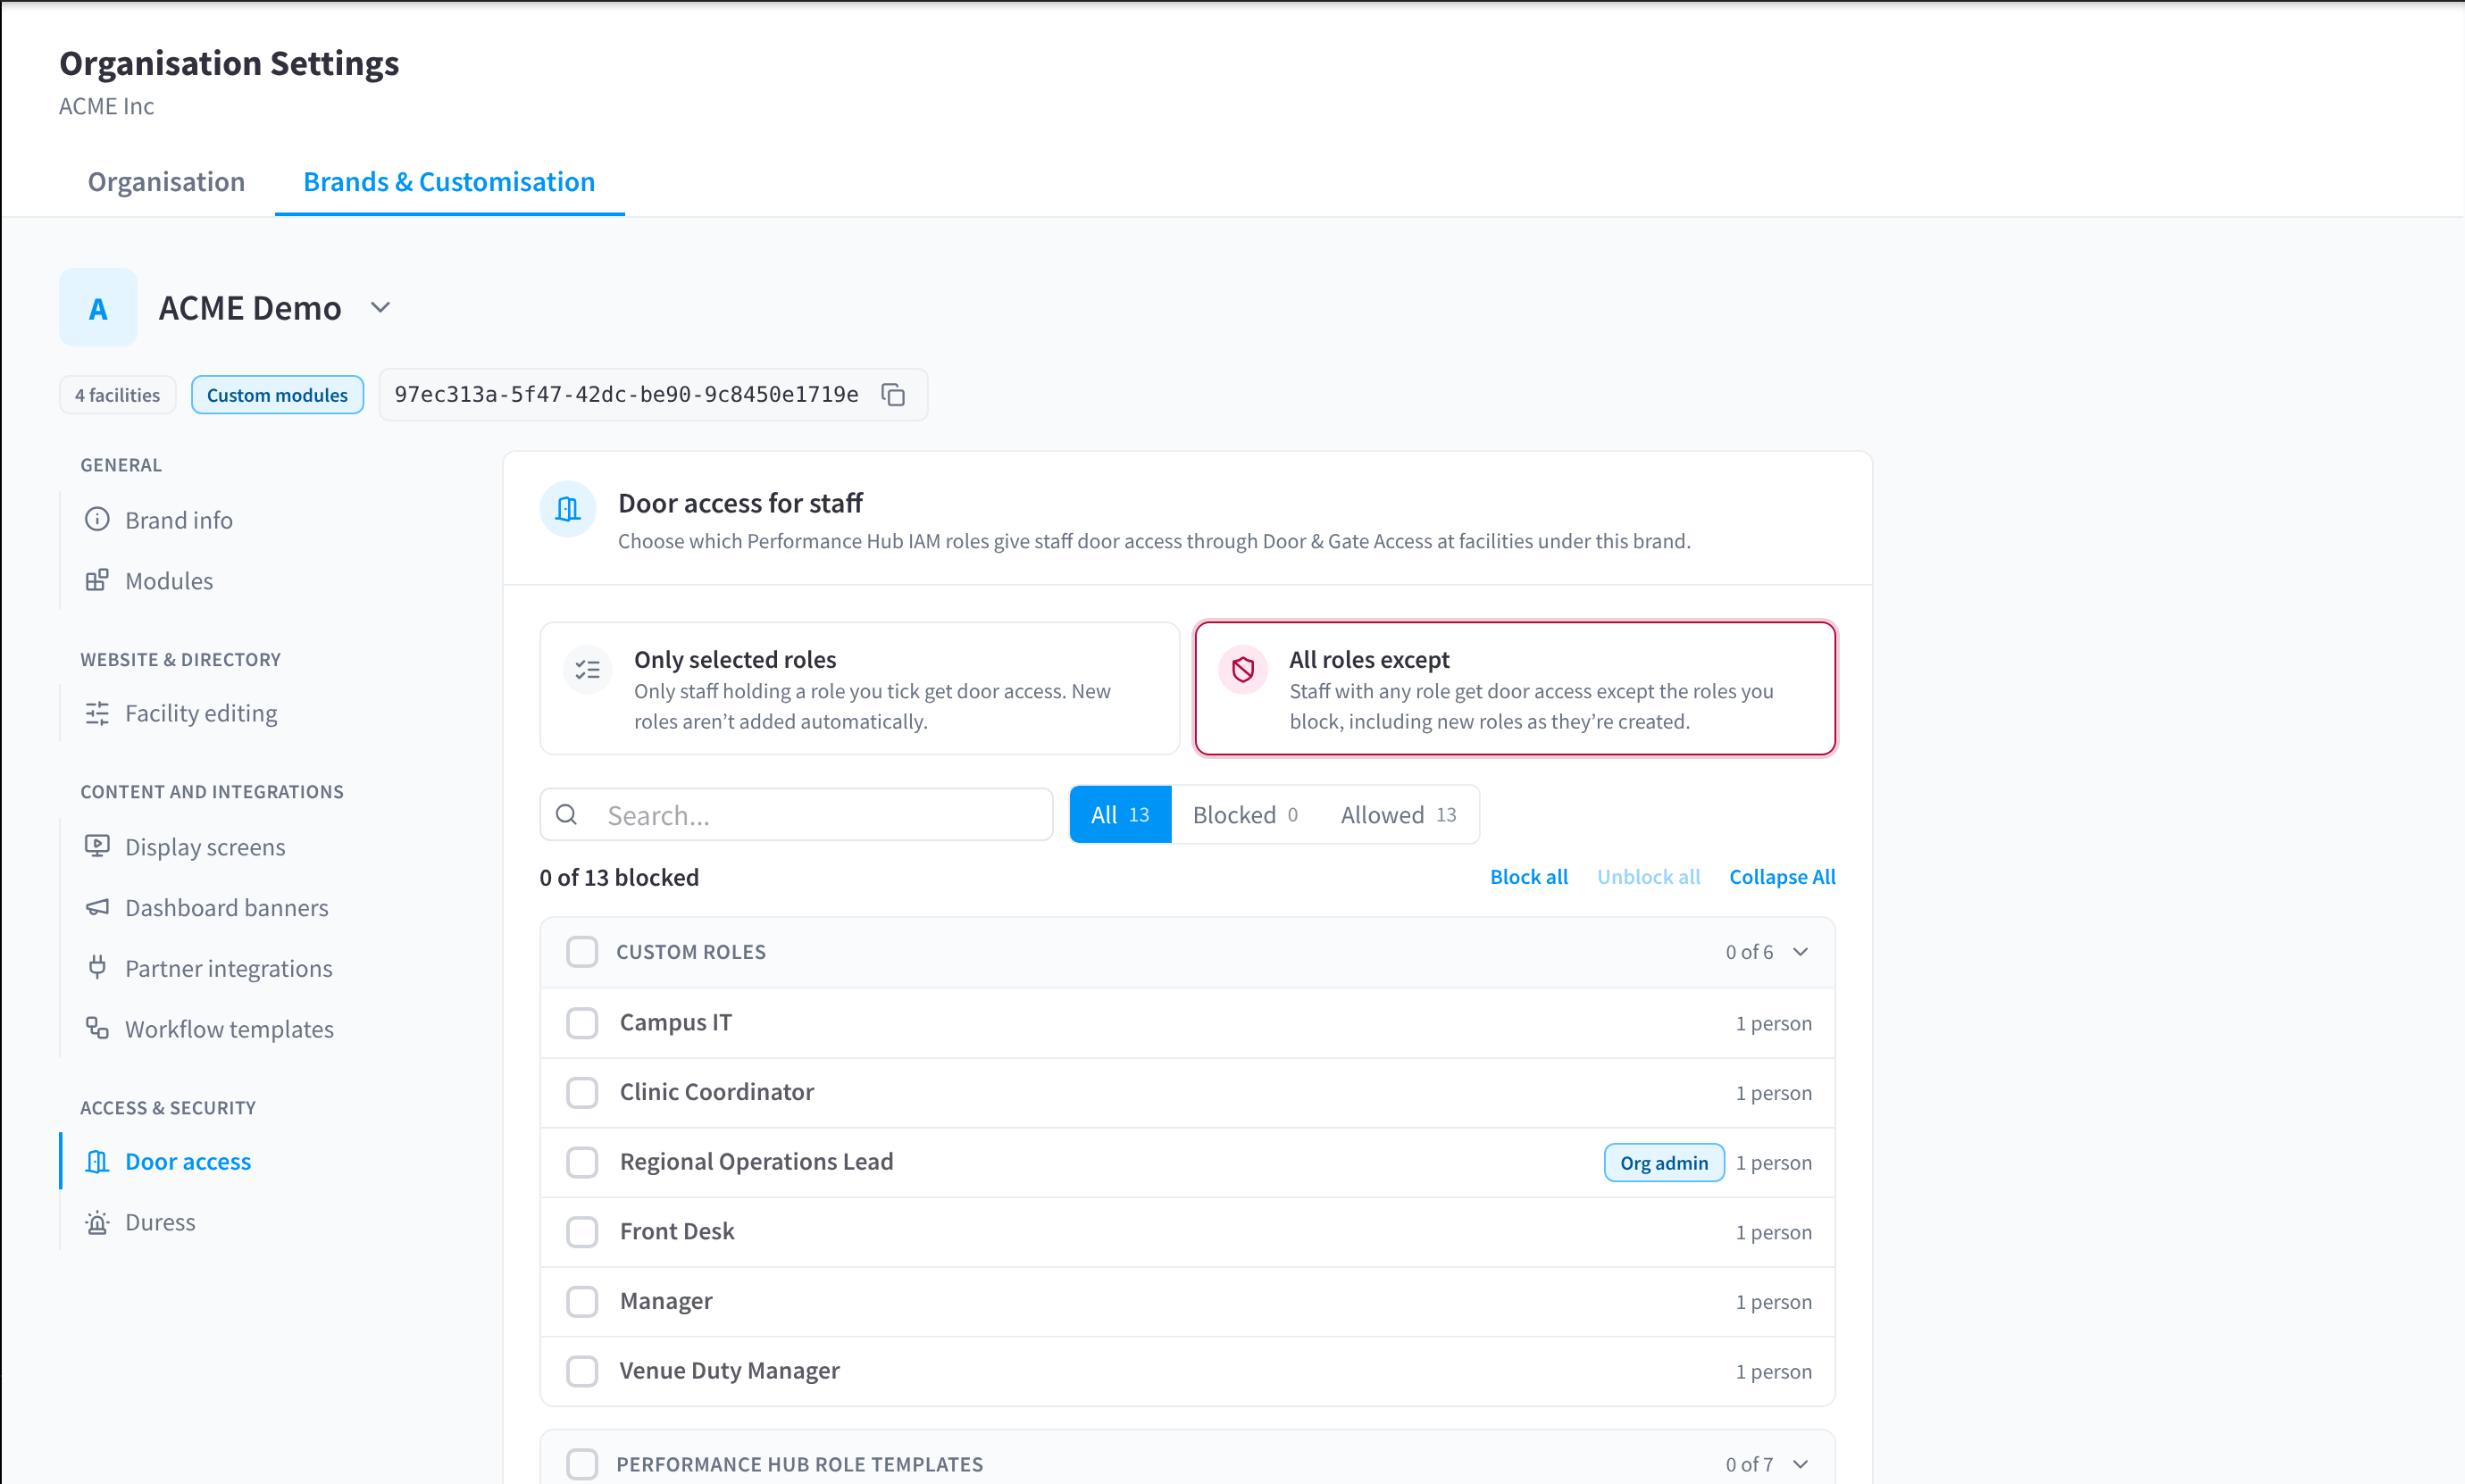Click the checklist icon on Only selected roles
The image size is (2465, 1484).
tap(588, 670)
